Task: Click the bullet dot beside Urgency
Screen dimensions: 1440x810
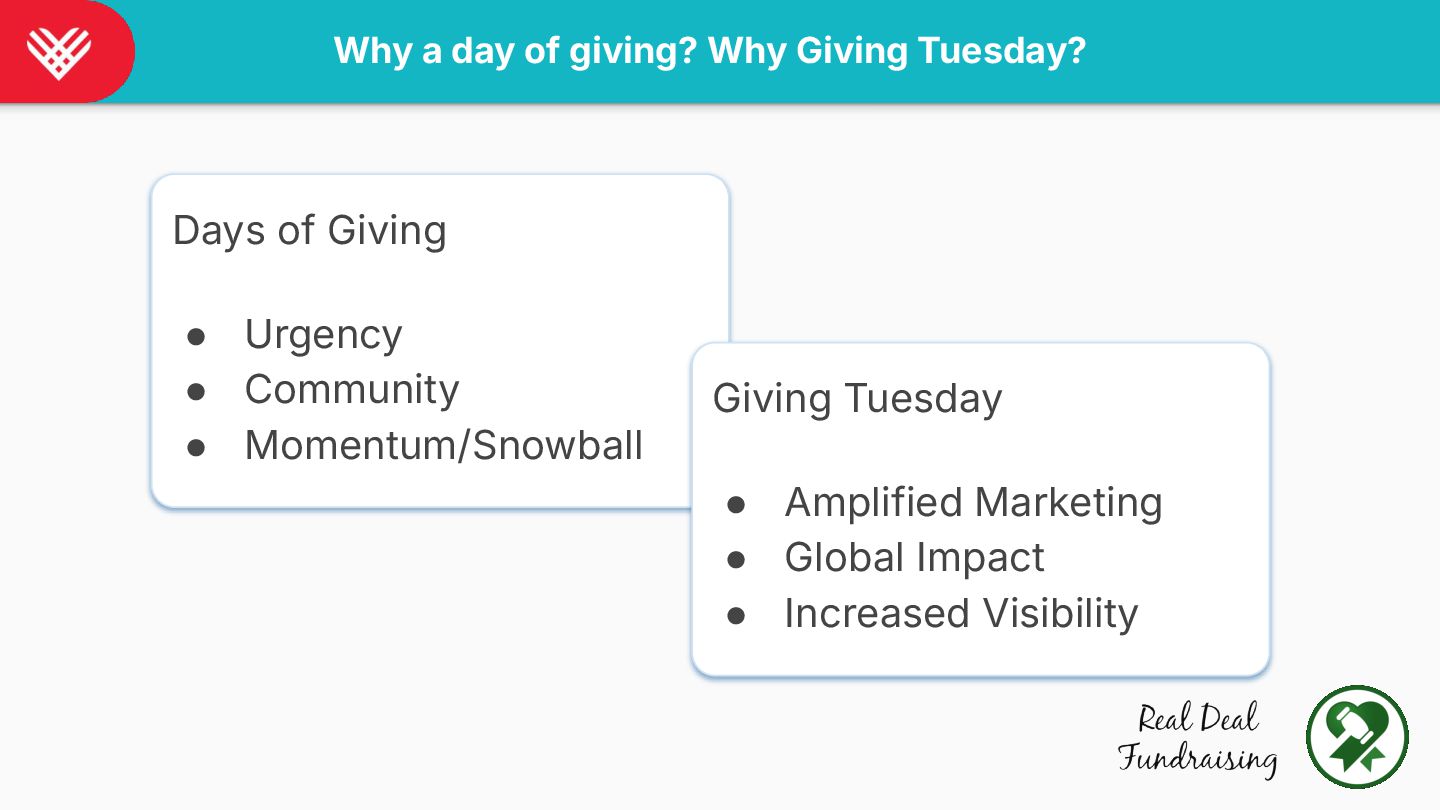Action: 196,336
